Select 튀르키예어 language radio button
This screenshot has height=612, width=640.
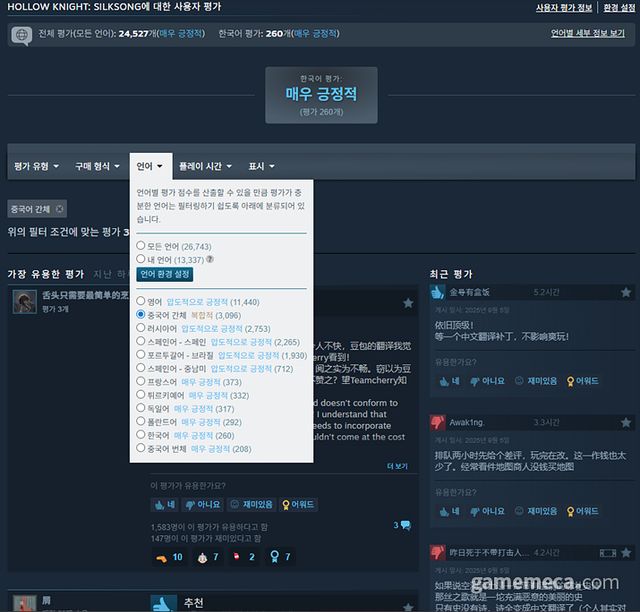(x=141, y=395)
